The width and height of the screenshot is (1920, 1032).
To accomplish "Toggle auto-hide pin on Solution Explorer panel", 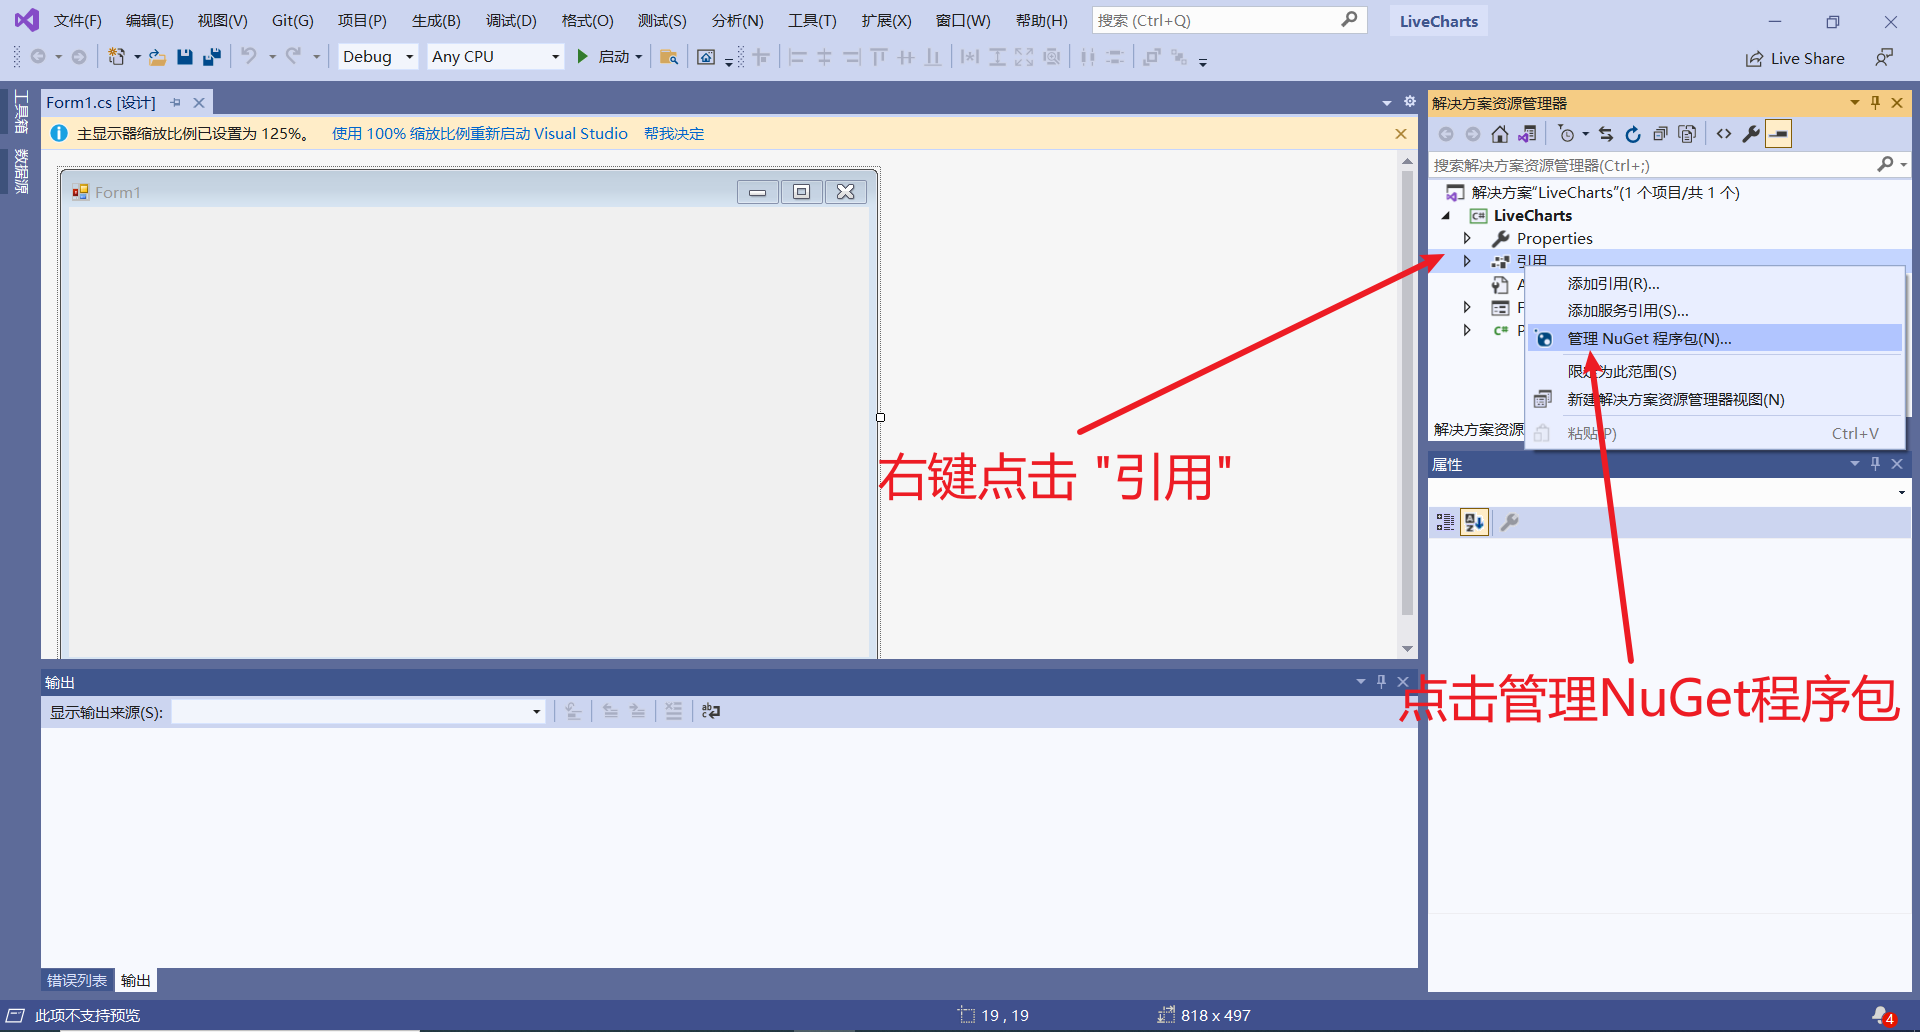I will coord(1876,103).
